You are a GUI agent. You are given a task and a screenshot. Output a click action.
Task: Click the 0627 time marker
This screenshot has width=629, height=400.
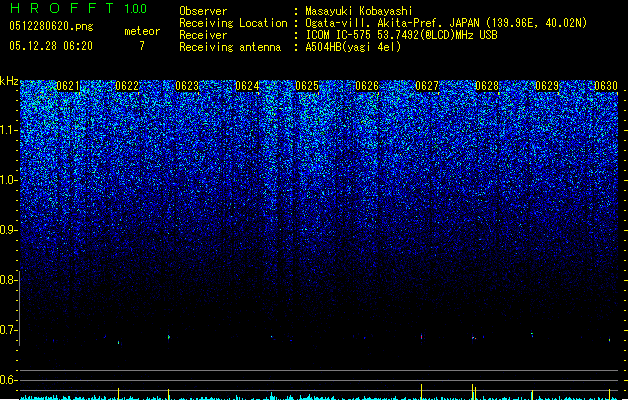click(427, 86)
